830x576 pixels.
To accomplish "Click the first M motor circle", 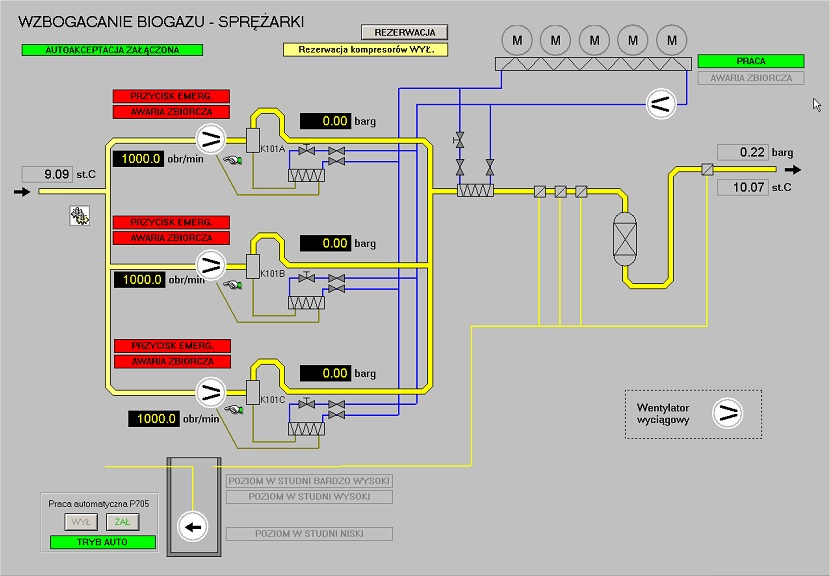I will [x=517, y=41].
